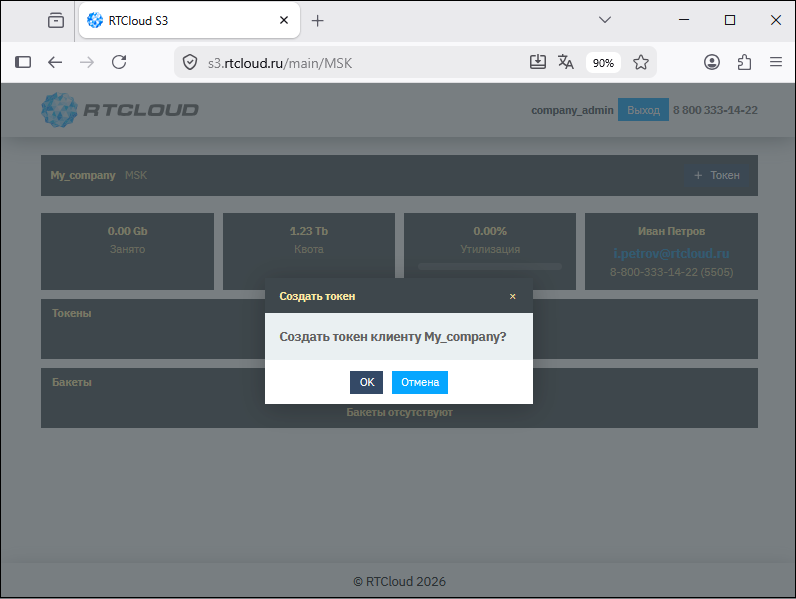Select the RTCloud S3 tab
796x599 pixels.
point(189,20)
